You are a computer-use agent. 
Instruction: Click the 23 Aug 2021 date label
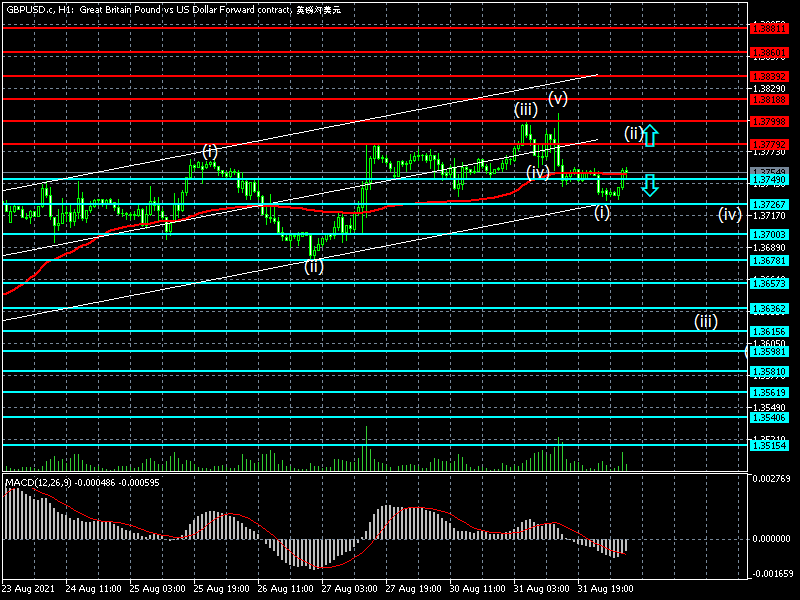[x=28, y=589]
